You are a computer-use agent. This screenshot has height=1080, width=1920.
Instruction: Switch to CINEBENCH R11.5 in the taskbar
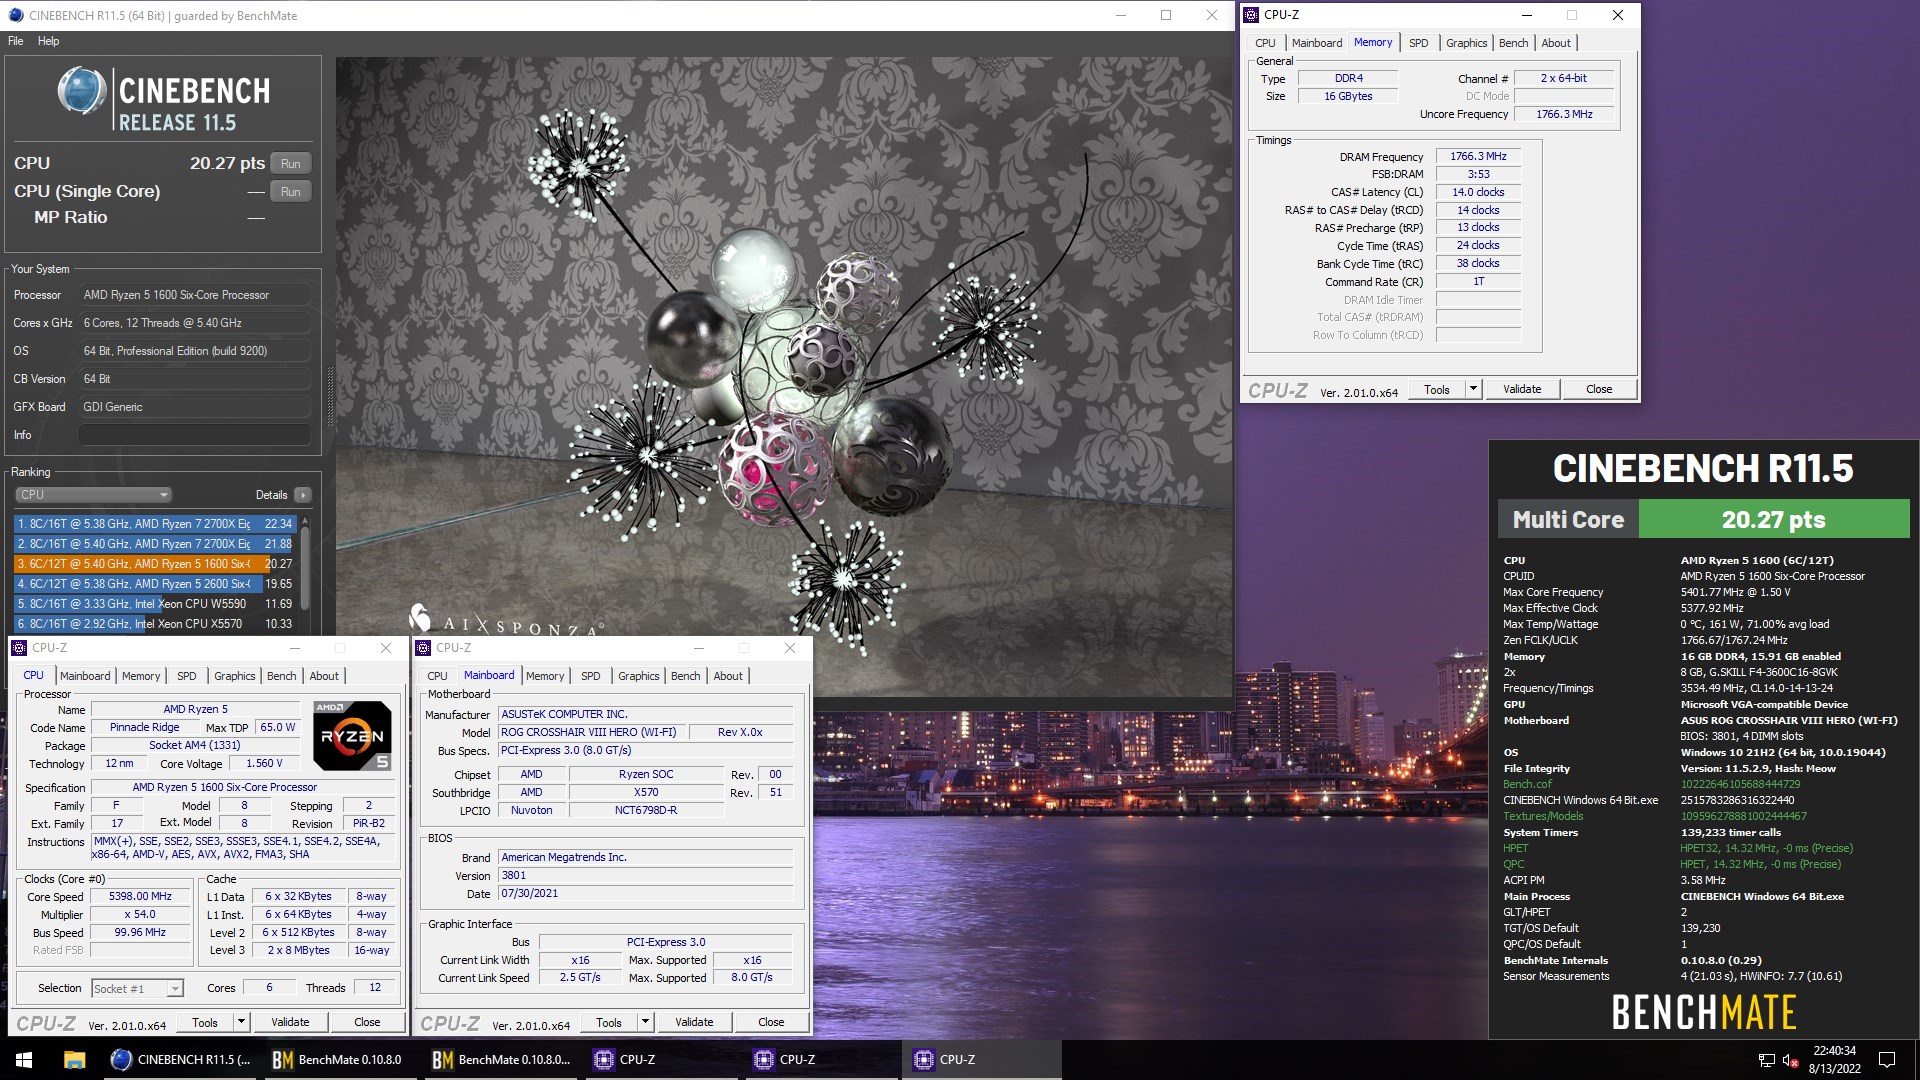181,1060
